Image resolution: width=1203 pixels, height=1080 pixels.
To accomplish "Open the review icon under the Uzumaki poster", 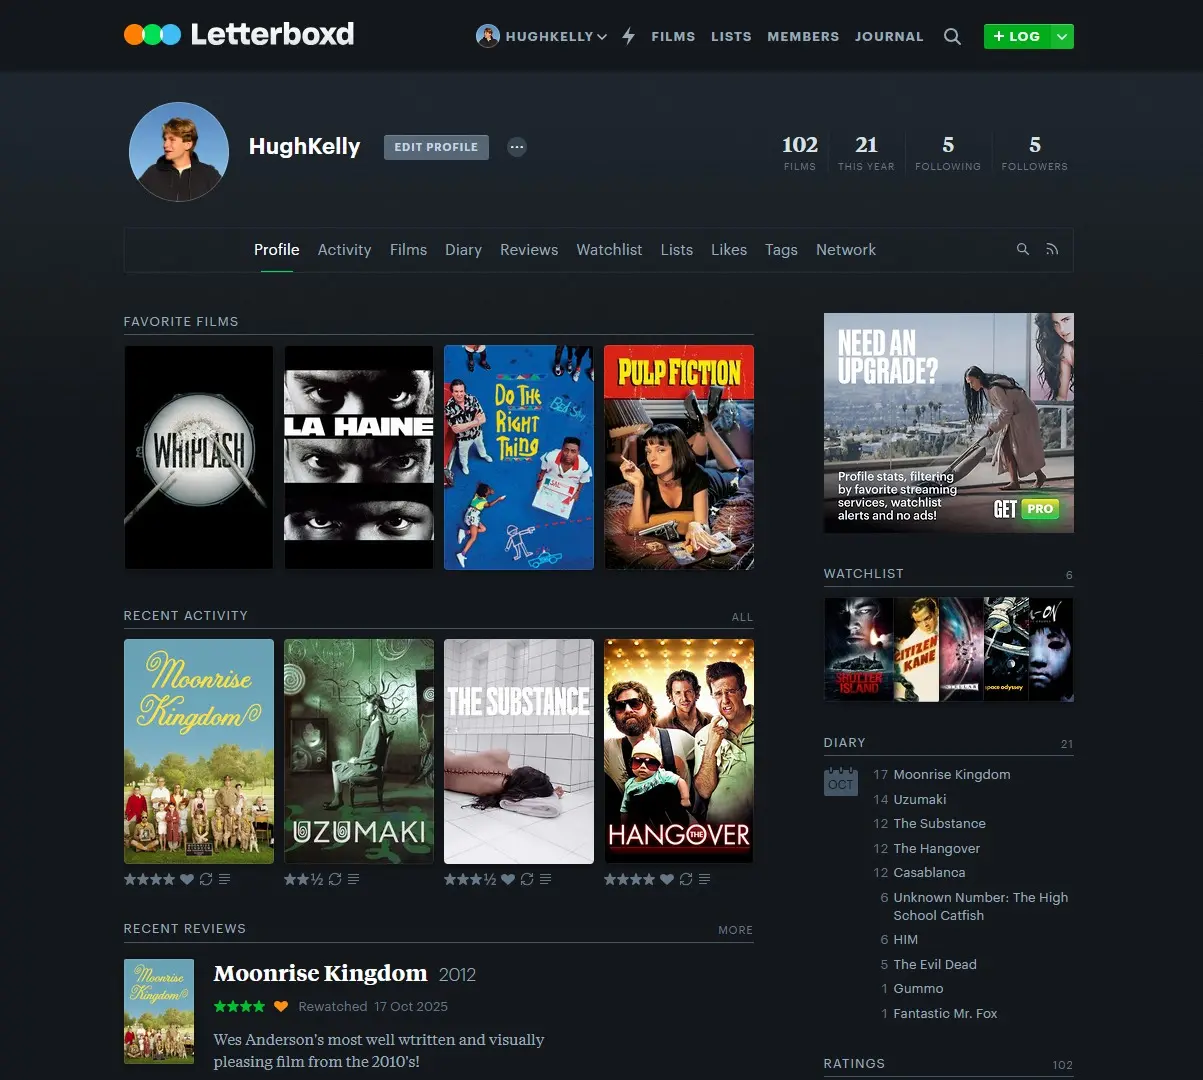I will (353, 879).
